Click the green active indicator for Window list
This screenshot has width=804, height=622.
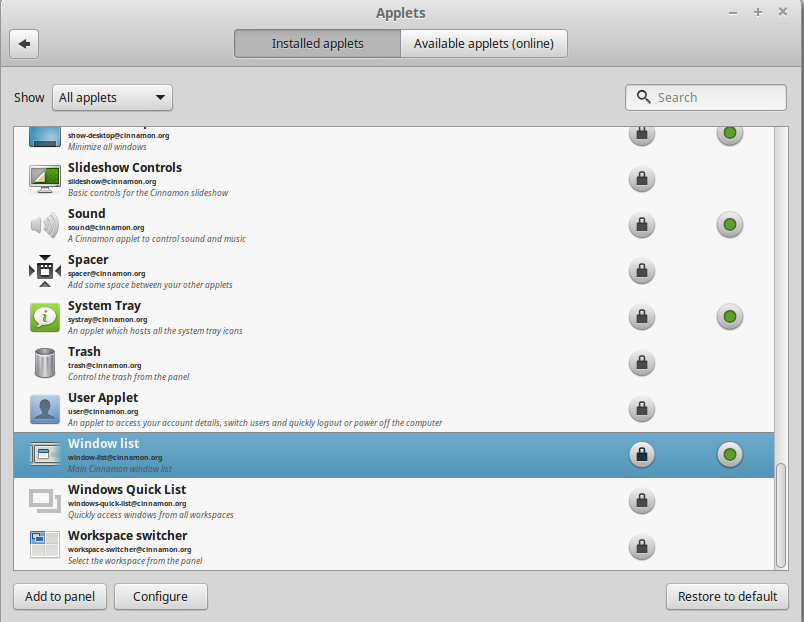[x=730, y=455]
